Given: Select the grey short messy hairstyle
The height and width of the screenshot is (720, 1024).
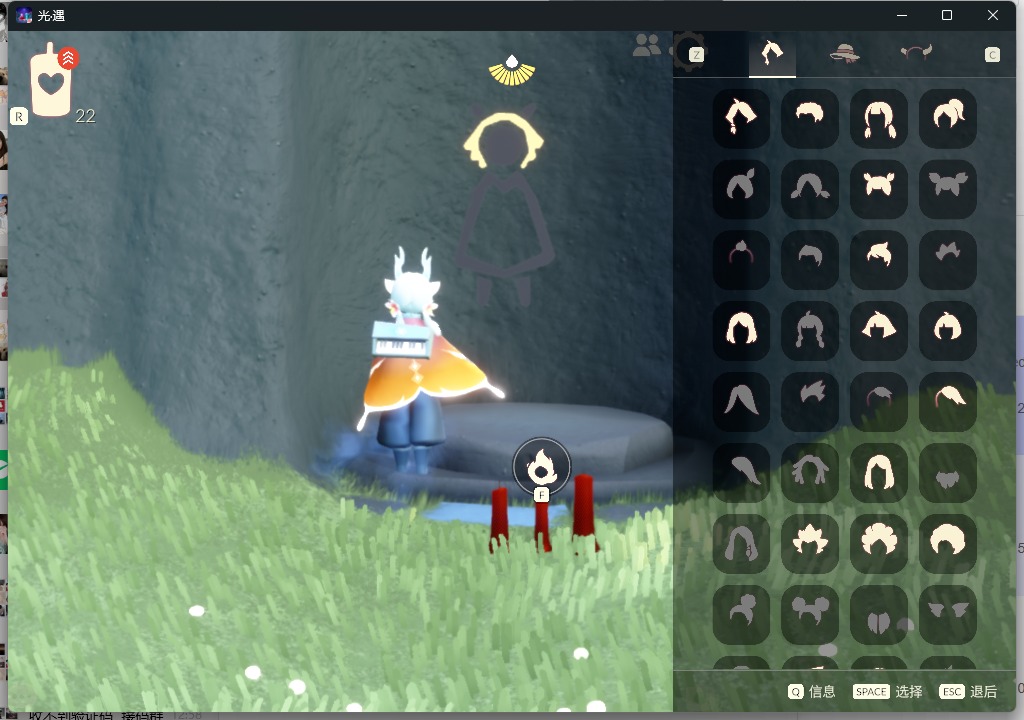Looking at the screenshot, I should pyautogui.click(x=810, y=260).
